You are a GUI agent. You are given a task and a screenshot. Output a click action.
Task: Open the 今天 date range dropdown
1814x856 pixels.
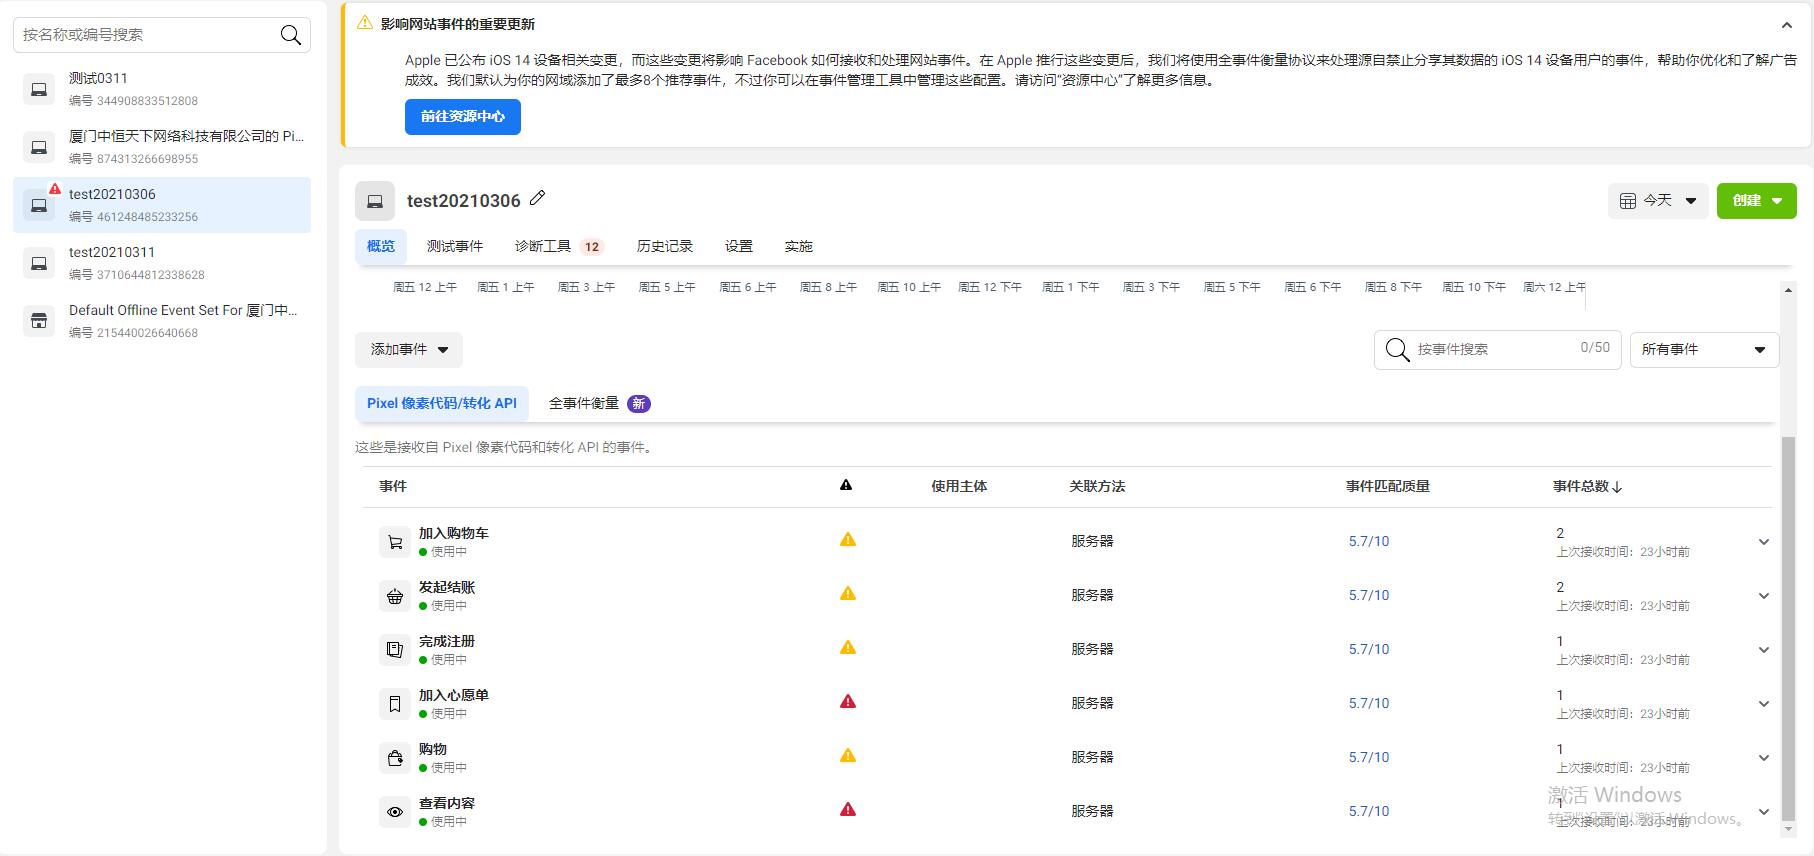(x=1658, y=201)
